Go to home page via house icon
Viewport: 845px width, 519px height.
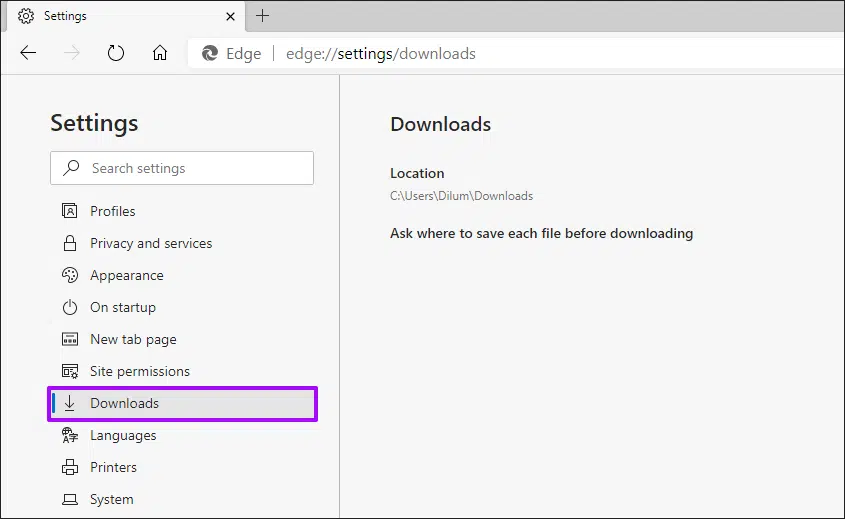160,53
